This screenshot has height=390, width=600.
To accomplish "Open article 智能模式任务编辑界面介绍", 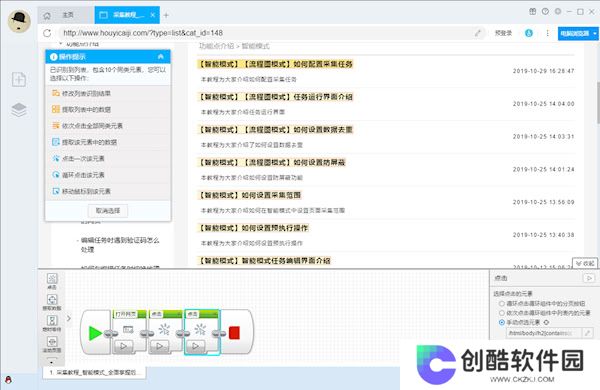I will [x=264, y=261].
